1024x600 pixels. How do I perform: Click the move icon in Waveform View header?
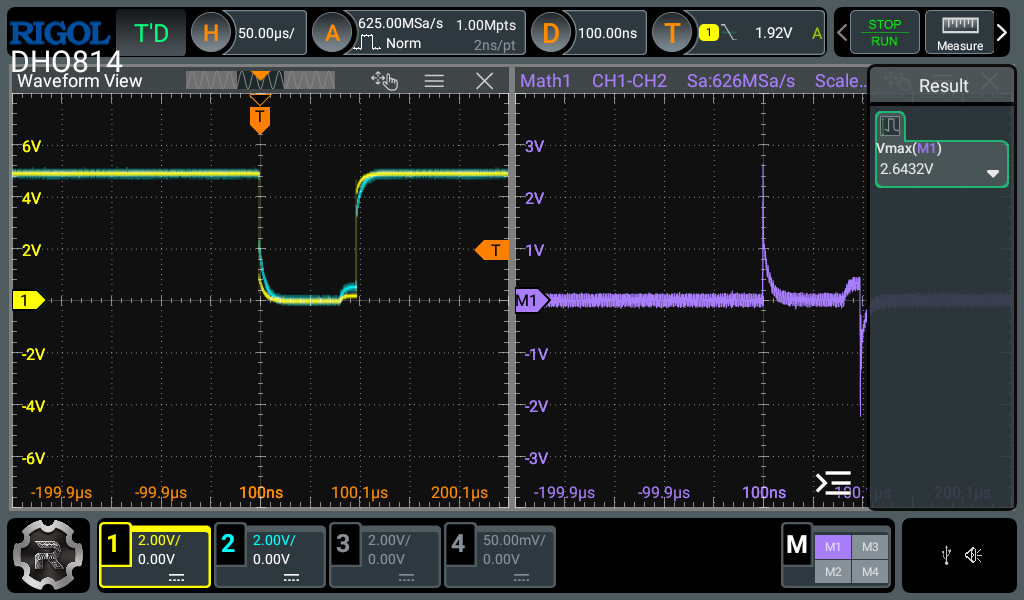tap(384, 81)
